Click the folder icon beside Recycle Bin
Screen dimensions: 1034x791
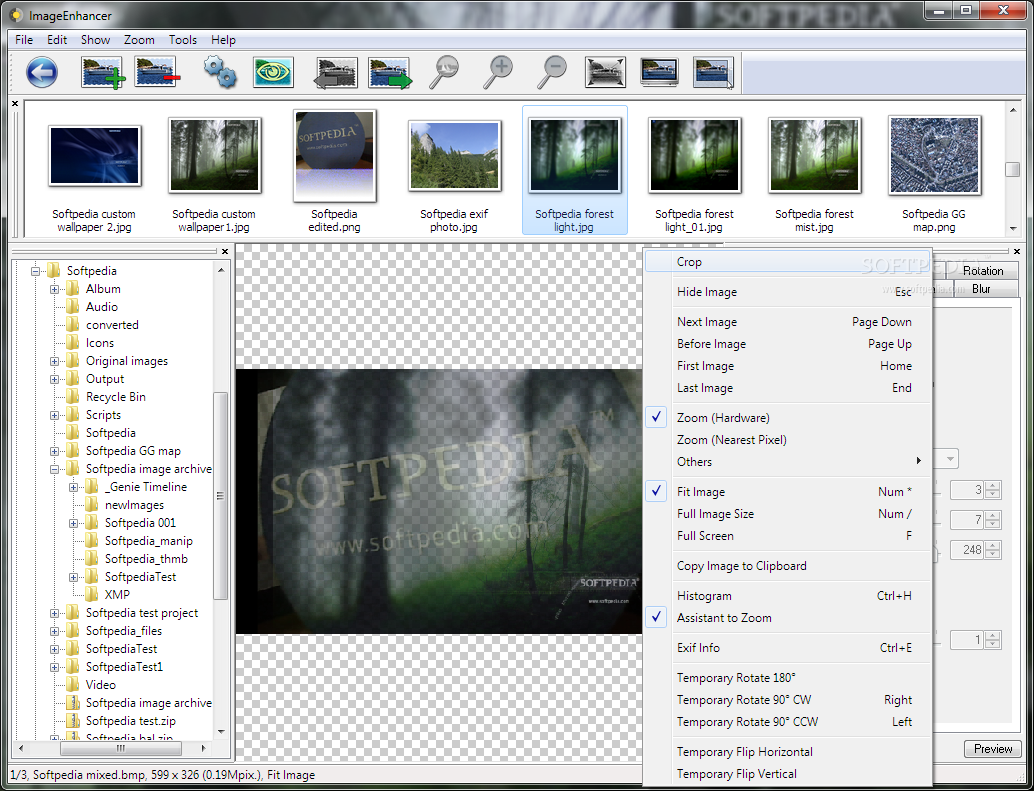pyautogui.click(x=73, y=397)
